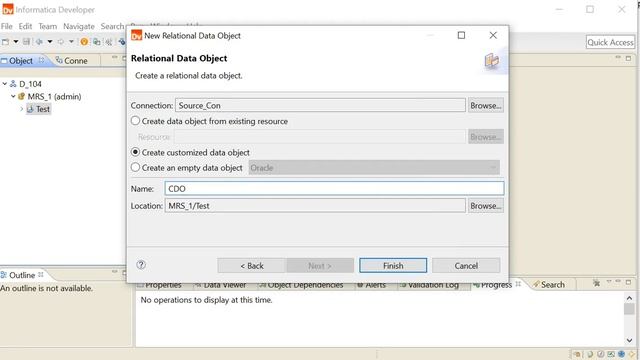640x360 pixels.
Task: Minimize the Progress view panel
Action: [618, 282]
